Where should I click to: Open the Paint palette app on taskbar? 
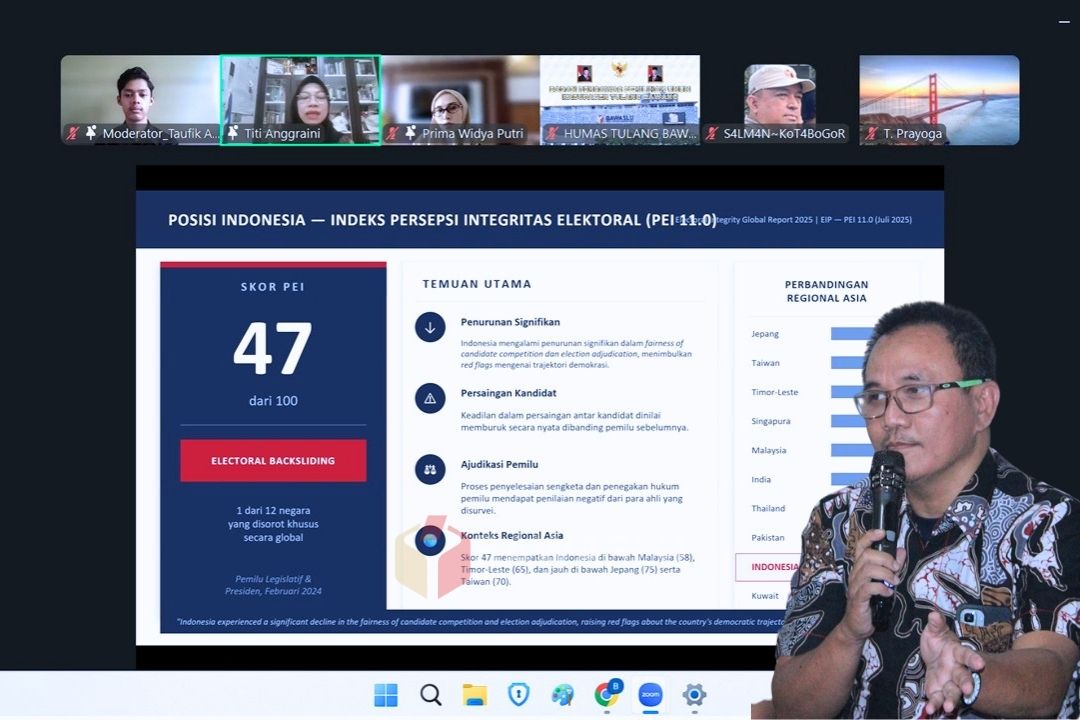[563, 695]
